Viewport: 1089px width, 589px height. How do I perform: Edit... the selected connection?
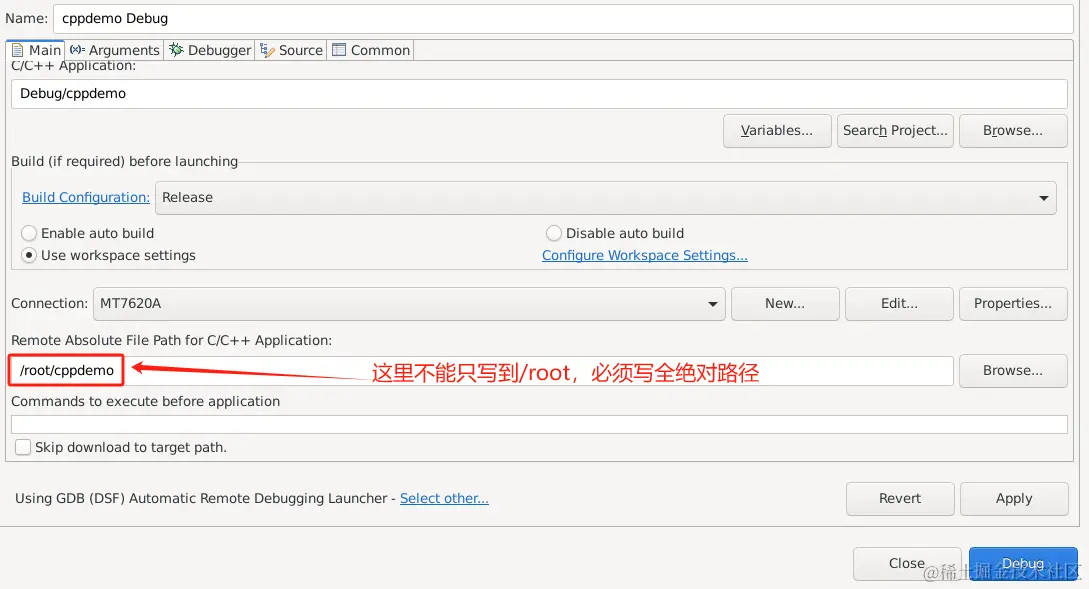(x=899, y=304)
